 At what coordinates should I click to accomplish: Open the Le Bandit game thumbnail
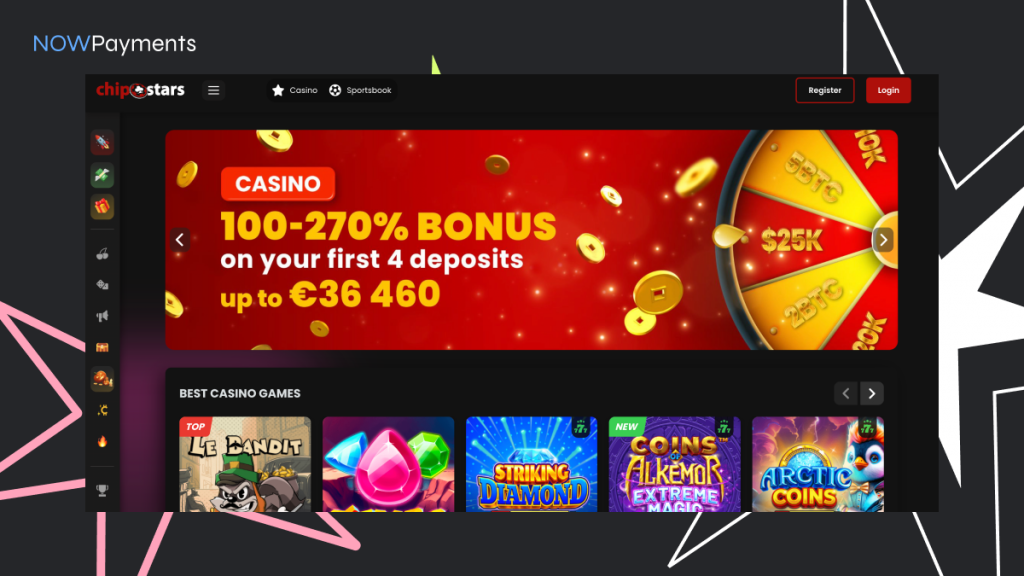pos(245,464)
